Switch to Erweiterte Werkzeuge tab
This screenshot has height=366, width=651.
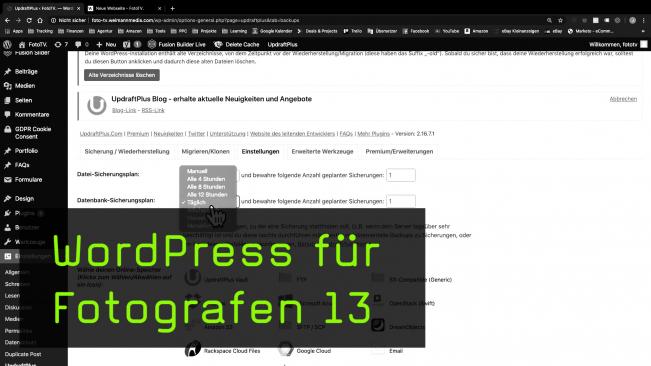click(322, 151)
